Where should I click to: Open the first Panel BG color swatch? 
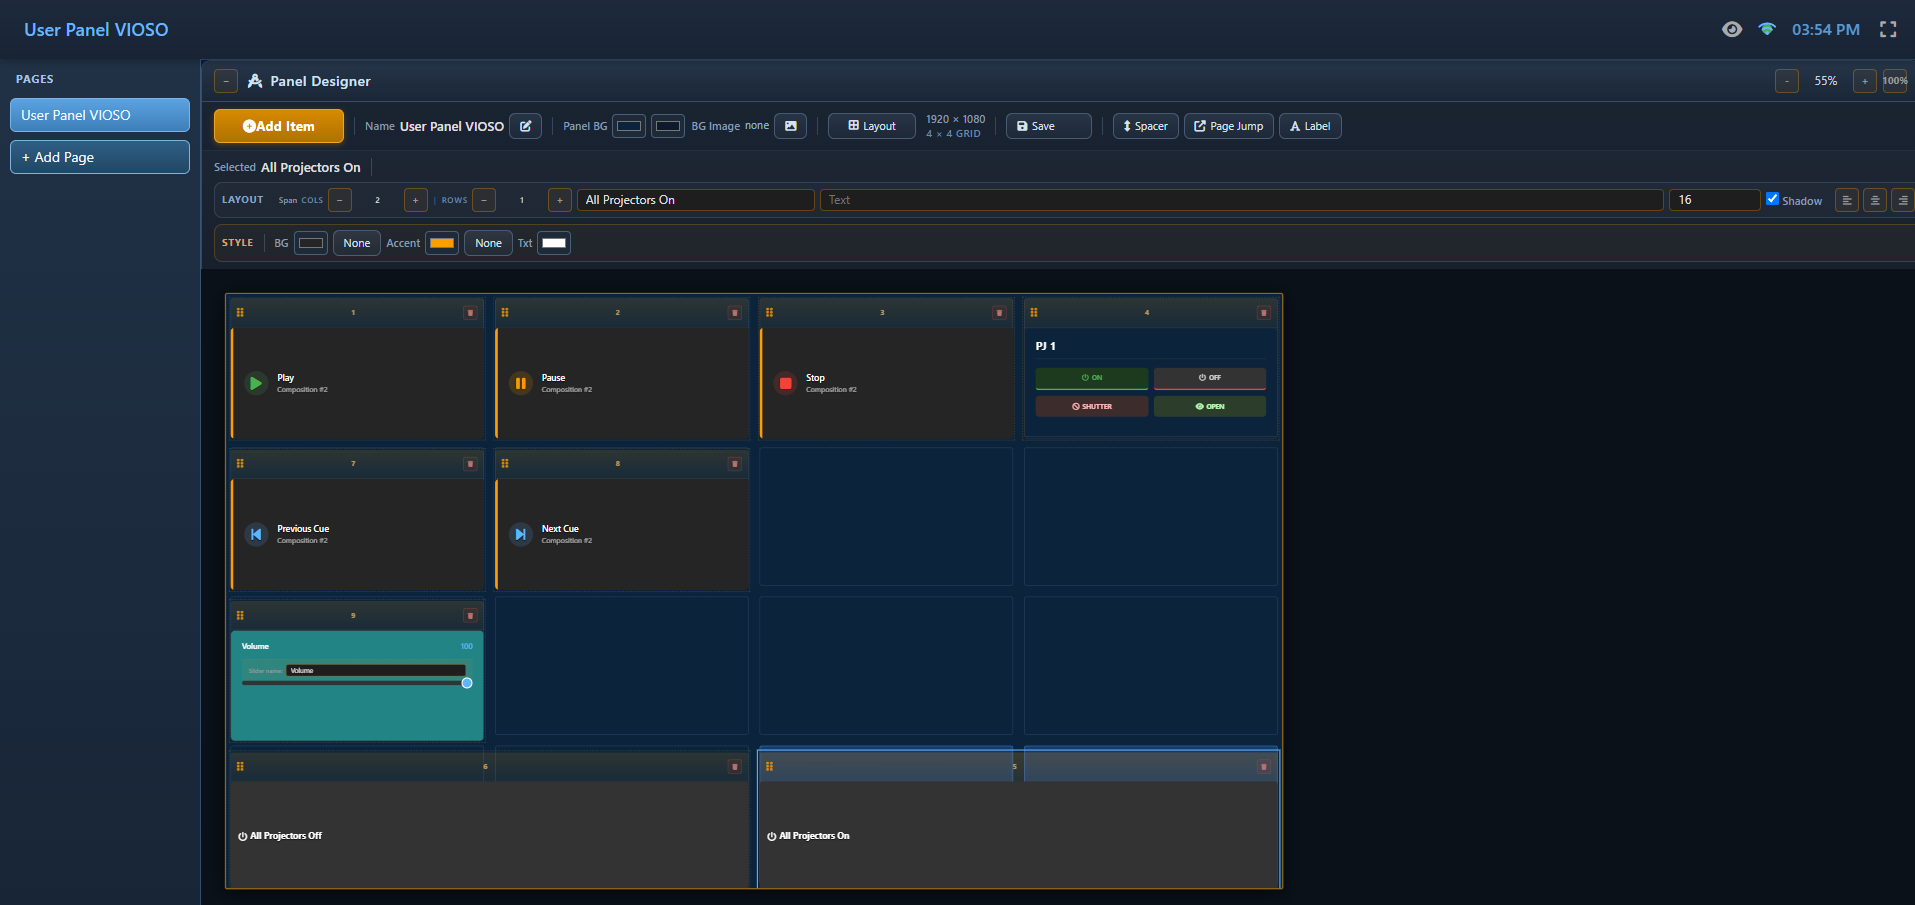629,126
